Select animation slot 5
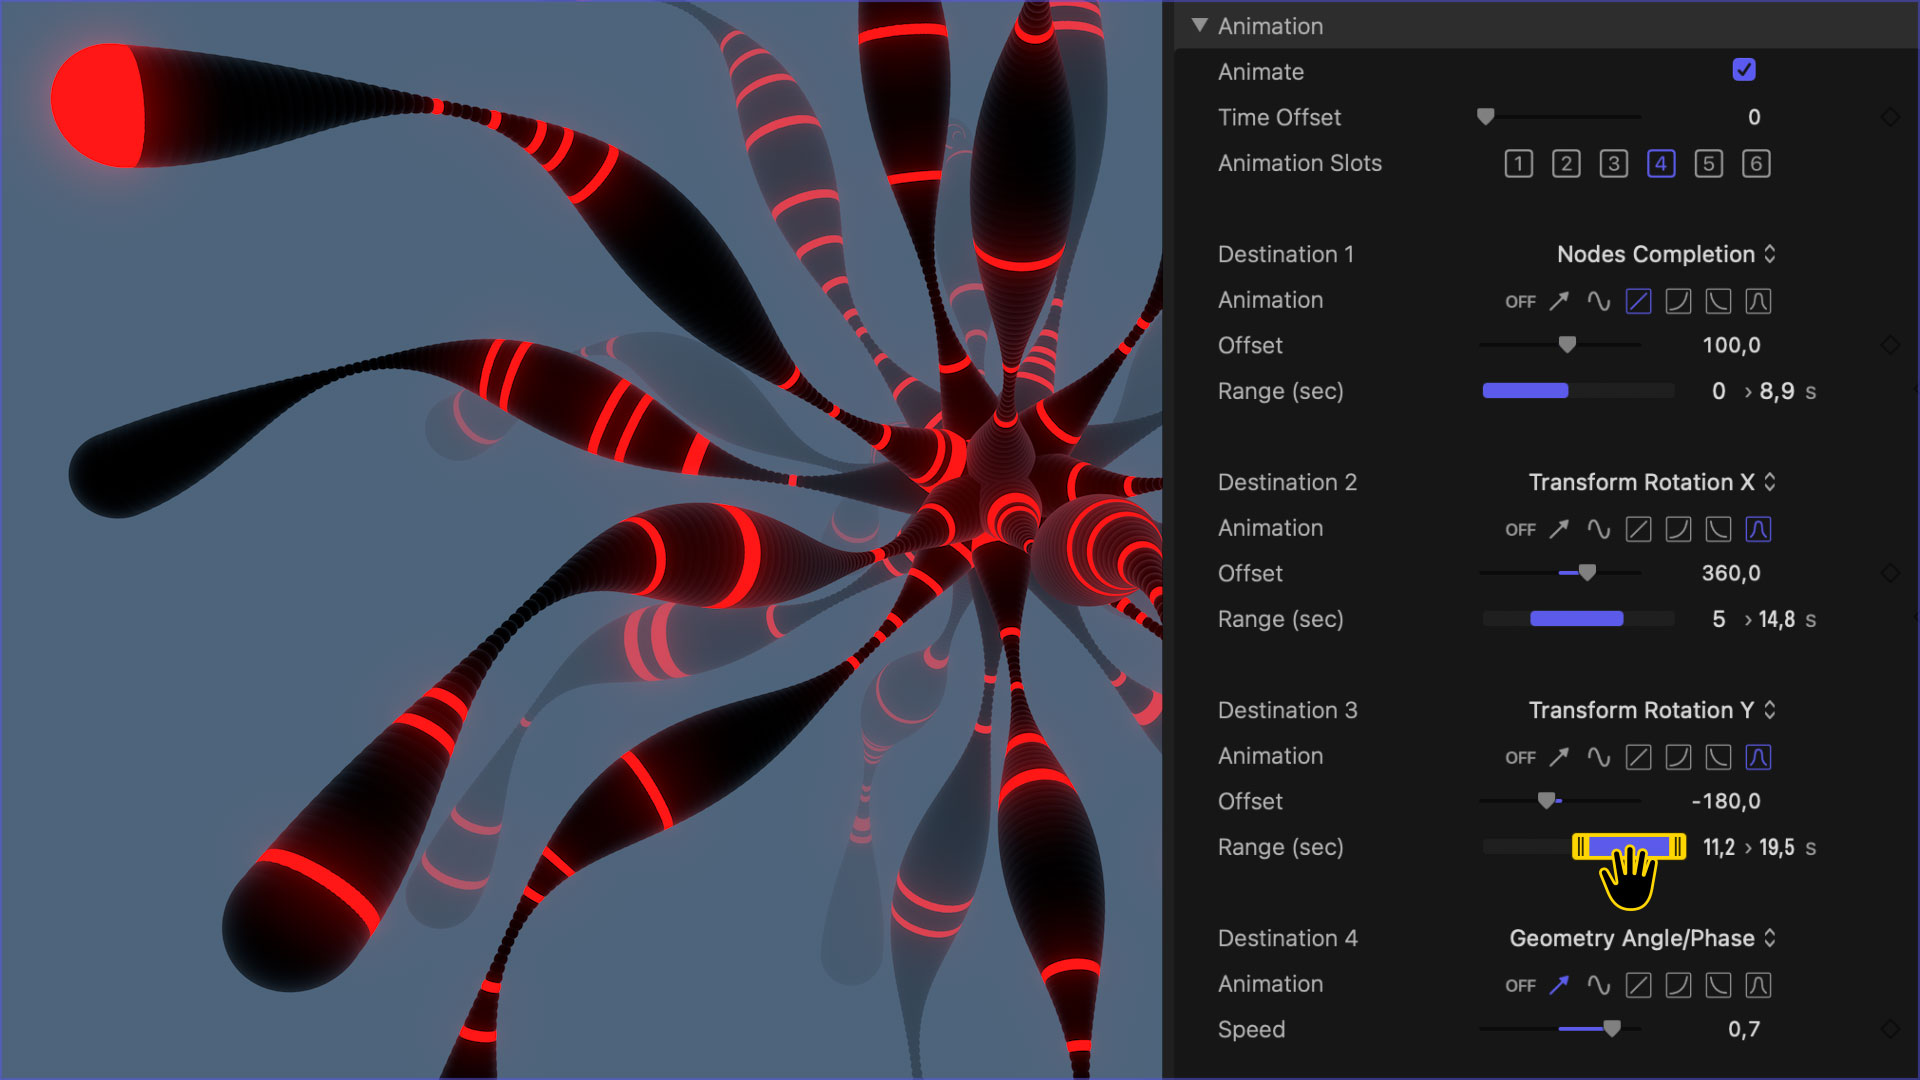Image resolution: width=1920 pixels, height=1080 pixels. point(1708,163)
